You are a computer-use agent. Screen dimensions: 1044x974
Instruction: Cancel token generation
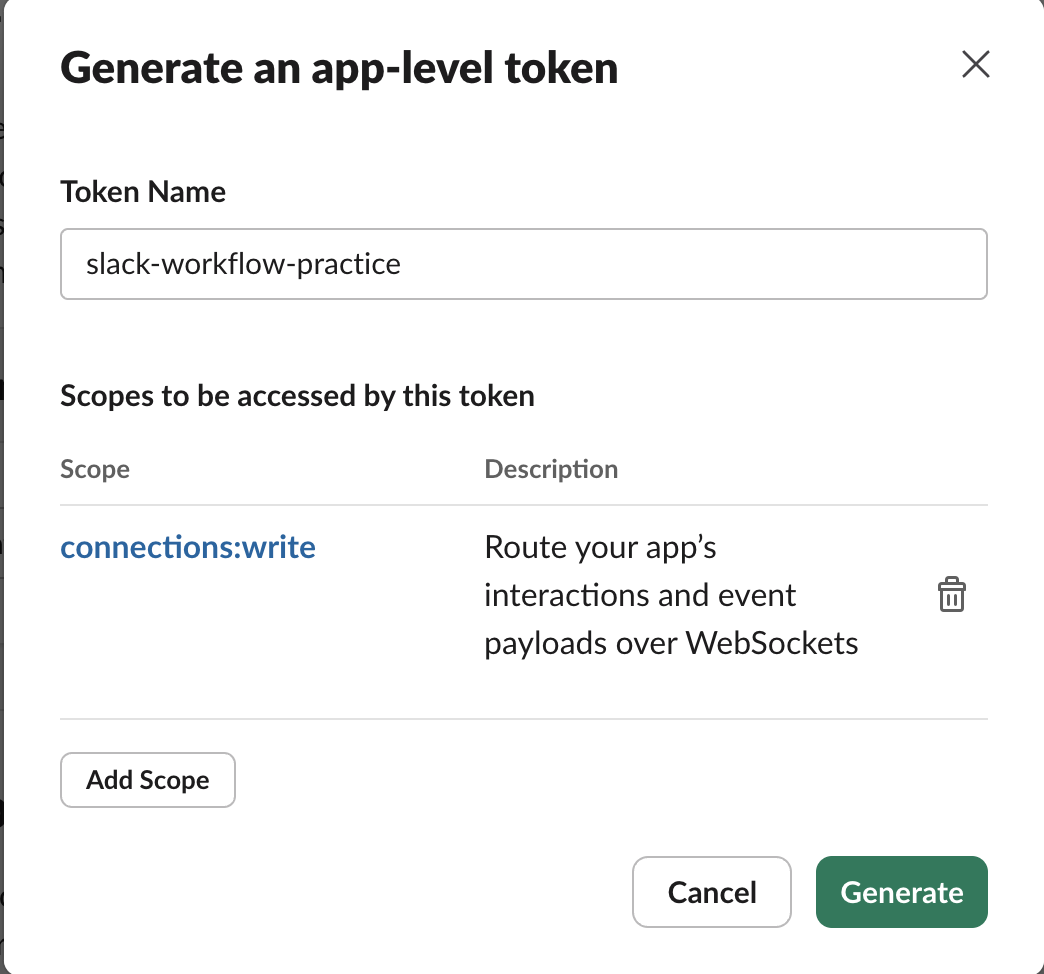(x=711, y=892)
